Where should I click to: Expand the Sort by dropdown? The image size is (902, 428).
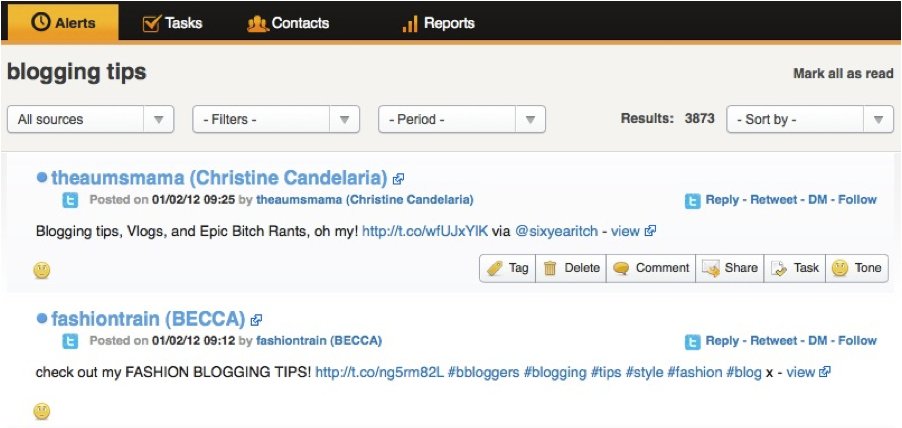pos(809,119)
